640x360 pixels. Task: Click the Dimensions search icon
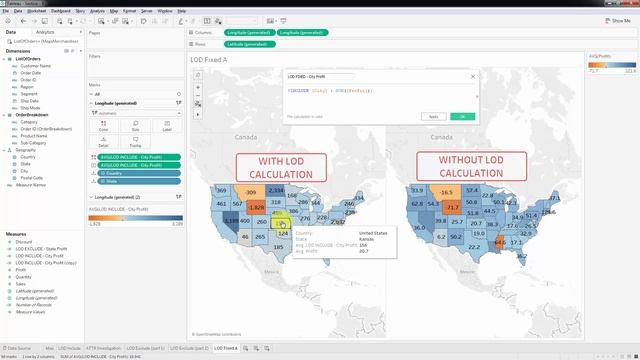pyautogui.click(x=73, y=51)
